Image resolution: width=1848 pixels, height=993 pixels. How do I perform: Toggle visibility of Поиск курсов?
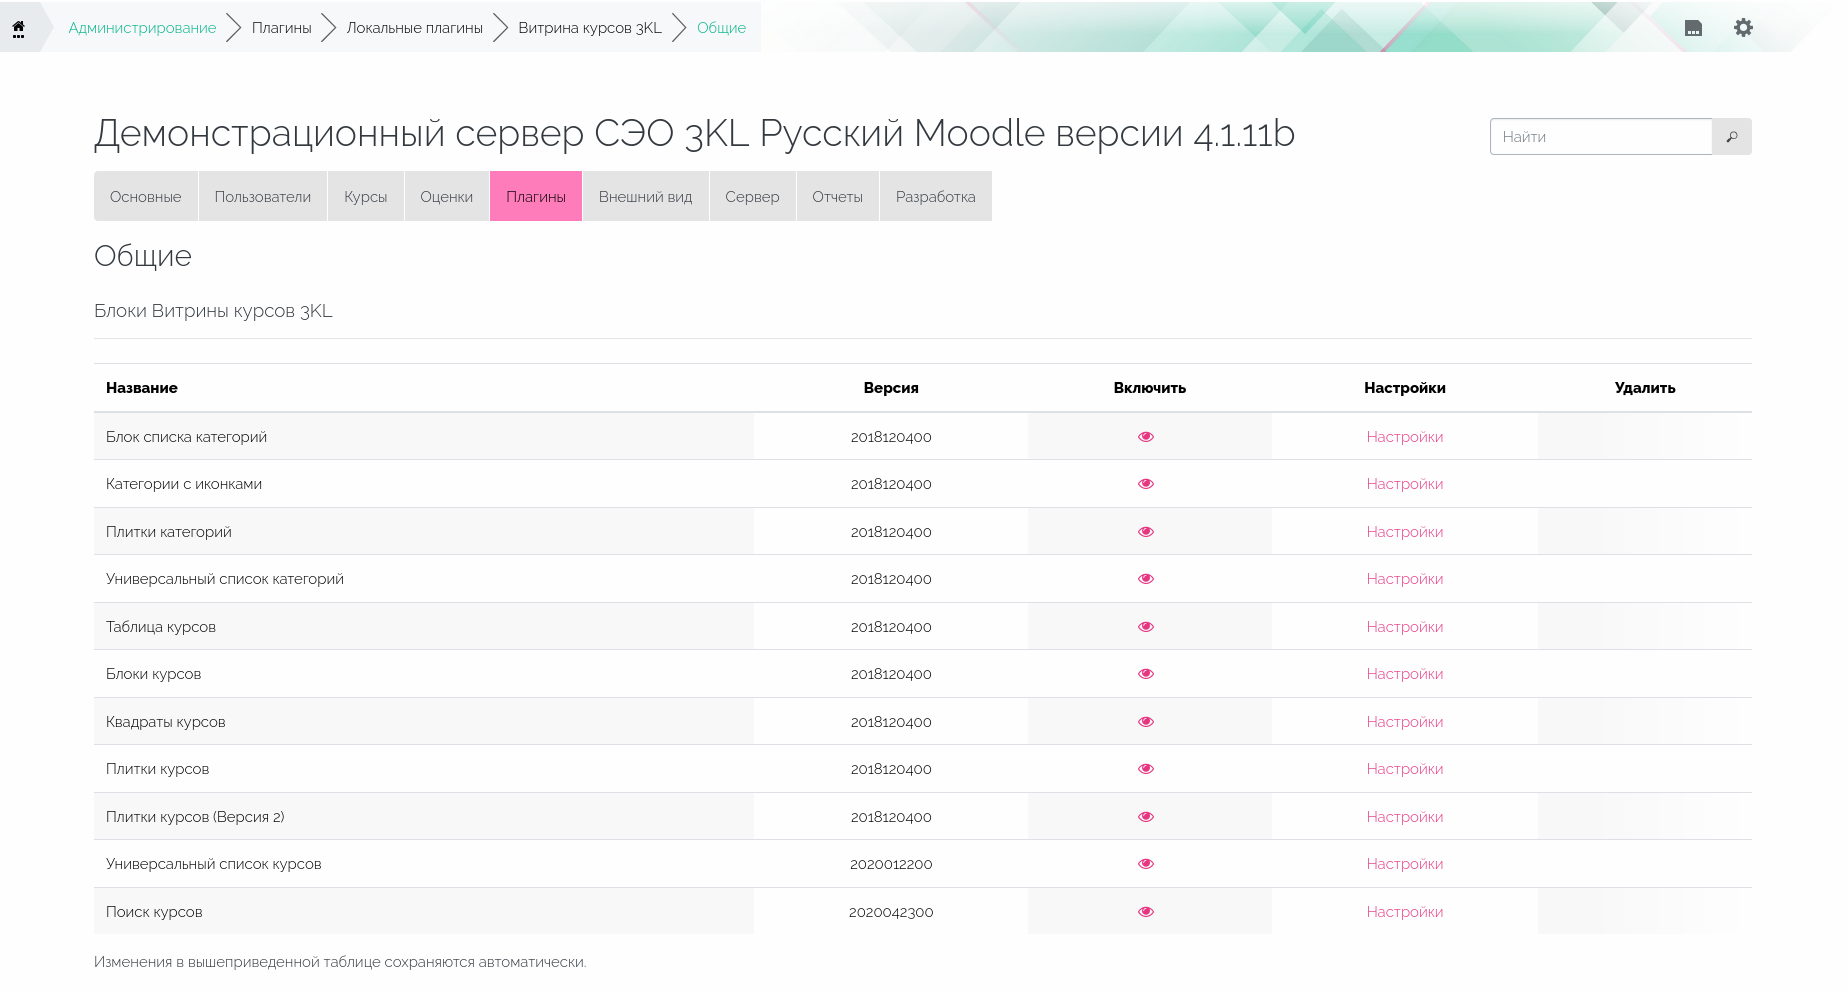tap(1146, 912)
